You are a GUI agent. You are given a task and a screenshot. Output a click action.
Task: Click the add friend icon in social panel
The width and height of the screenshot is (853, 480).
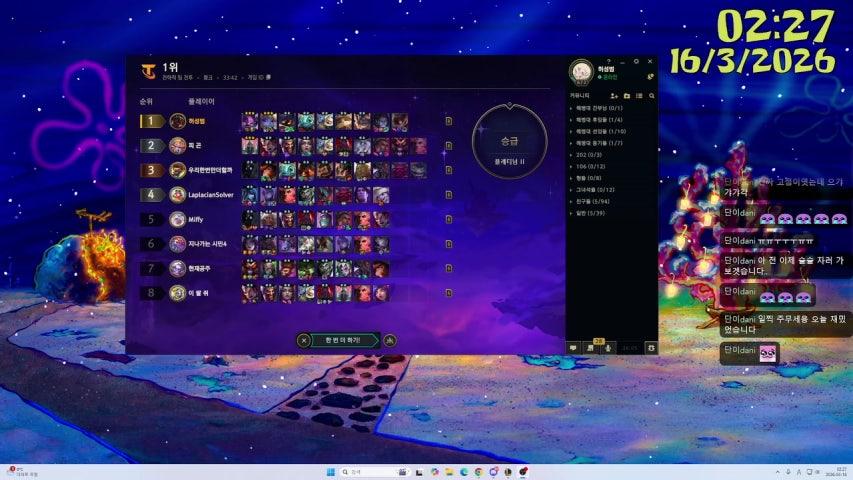[614, 96]
